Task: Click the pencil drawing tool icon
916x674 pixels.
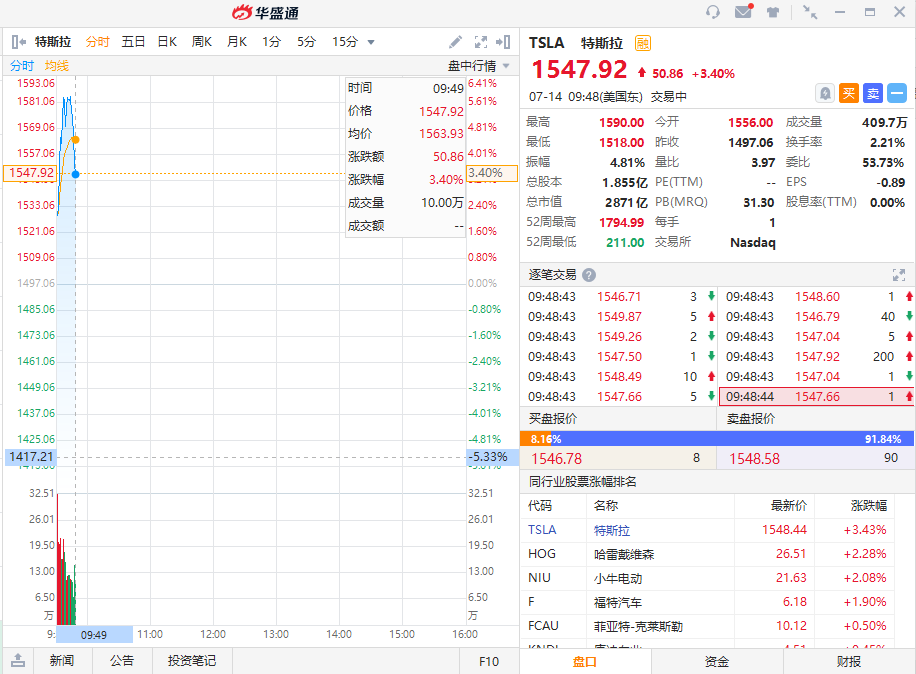Action: click(455, 42)
